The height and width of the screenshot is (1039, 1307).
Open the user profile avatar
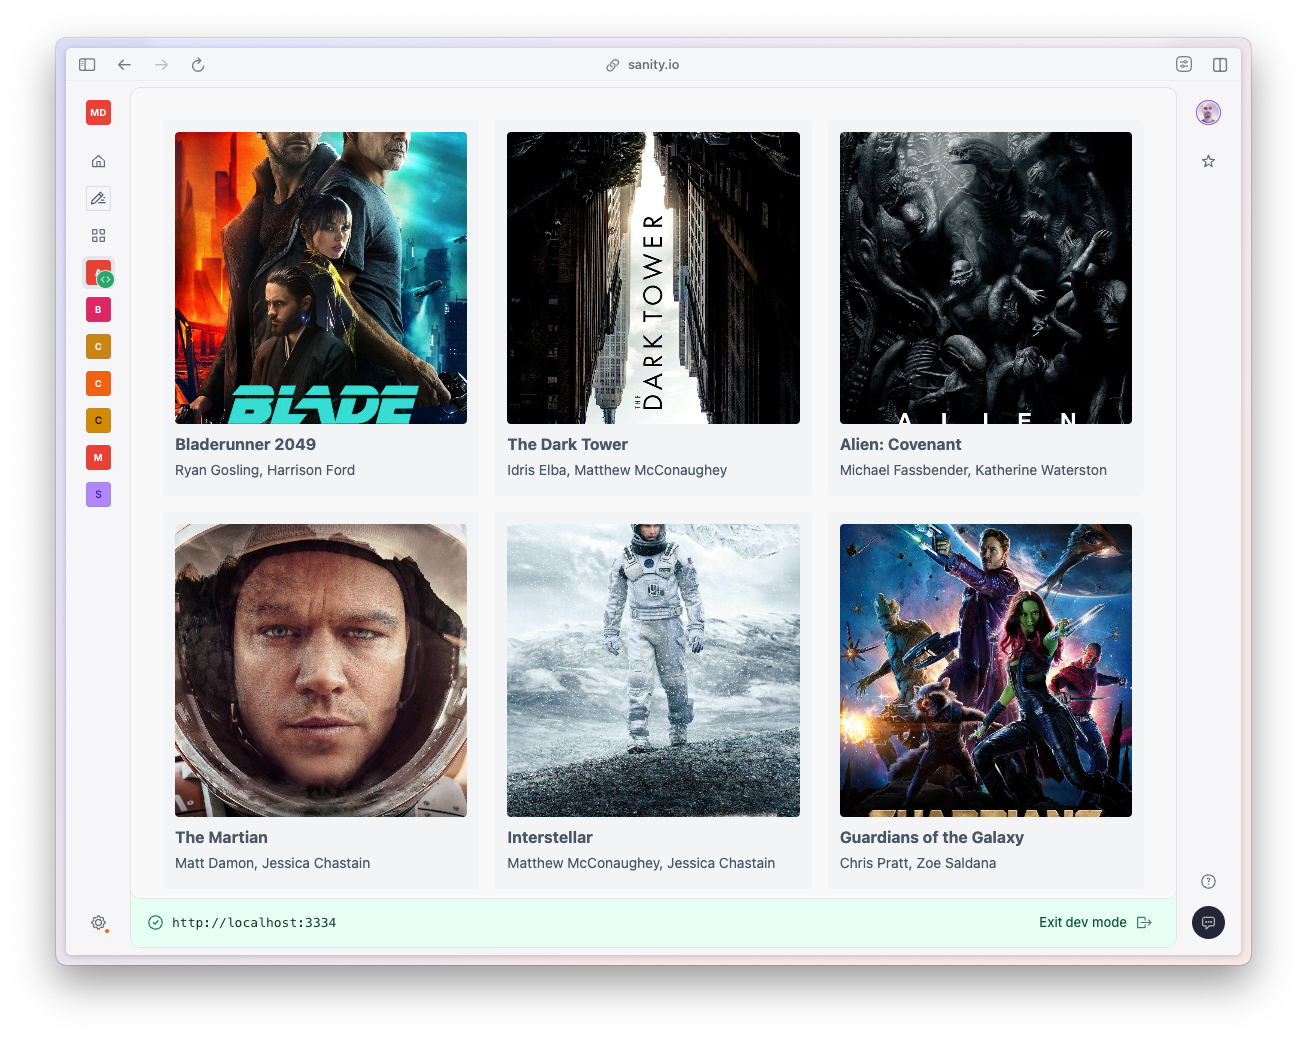pos(1208,113)
